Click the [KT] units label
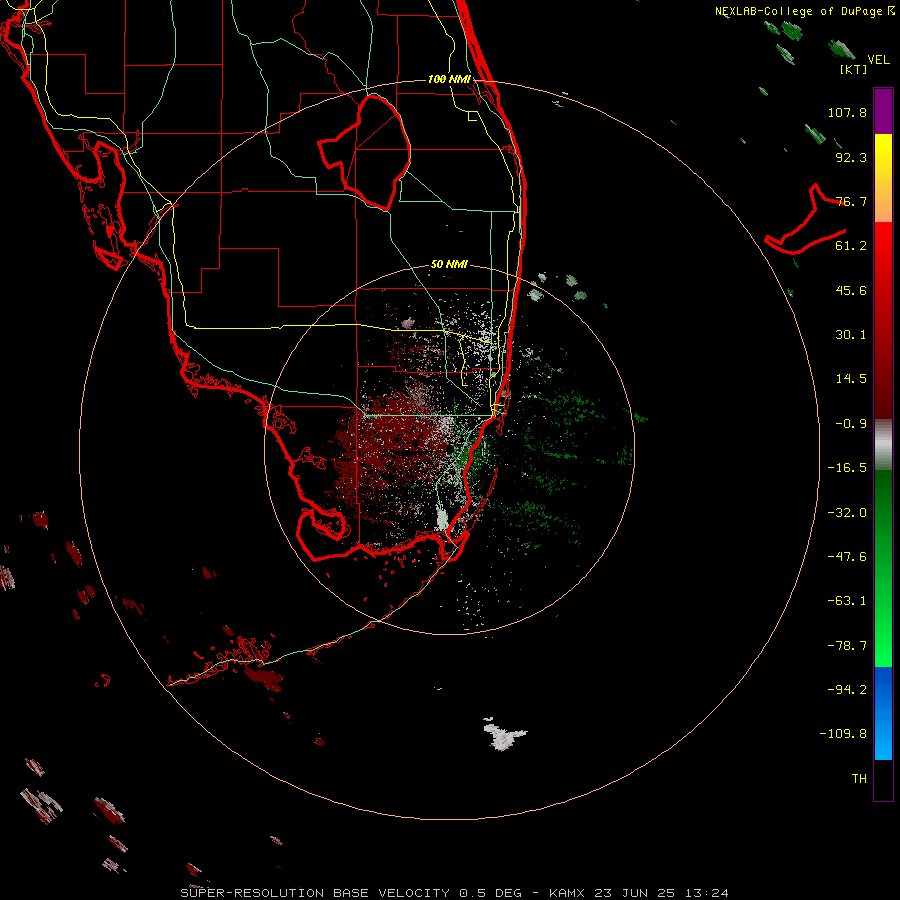The image size is (900, 900). 853,69
